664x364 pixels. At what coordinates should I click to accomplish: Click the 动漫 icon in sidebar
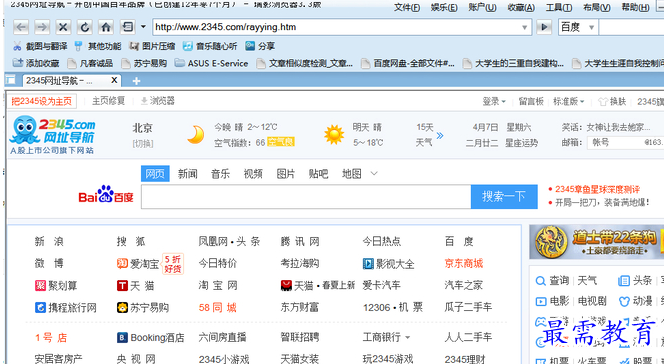(x=624, y=302)
